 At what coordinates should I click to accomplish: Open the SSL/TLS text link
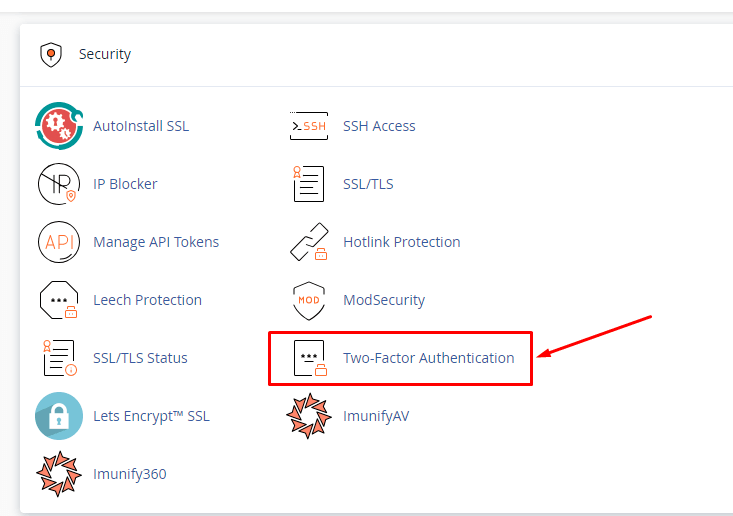[368, 184]
